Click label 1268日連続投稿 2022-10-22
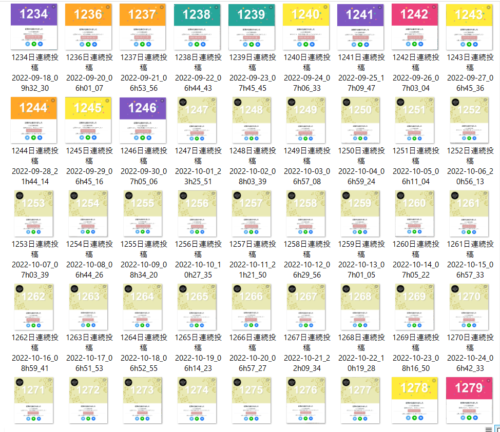 [361, 353]
